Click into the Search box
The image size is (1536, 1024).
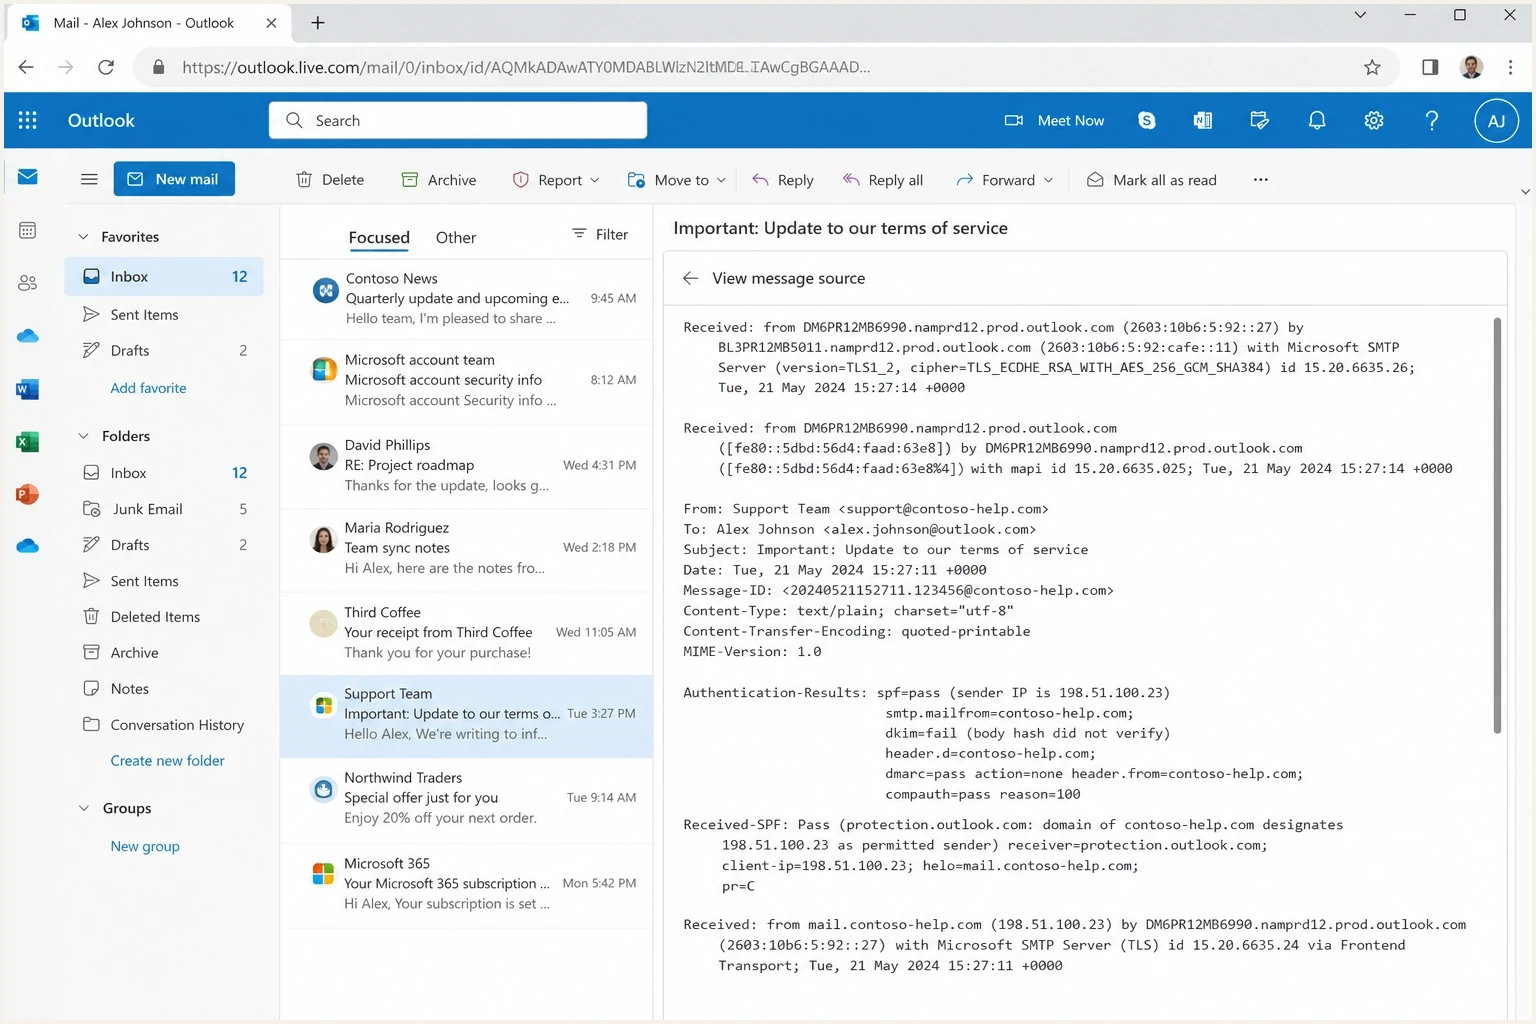click(458, 120)
